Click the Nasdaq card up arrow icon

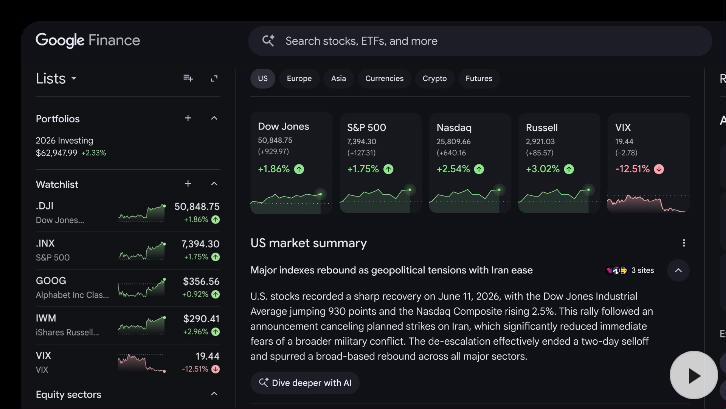click(479, 169)
